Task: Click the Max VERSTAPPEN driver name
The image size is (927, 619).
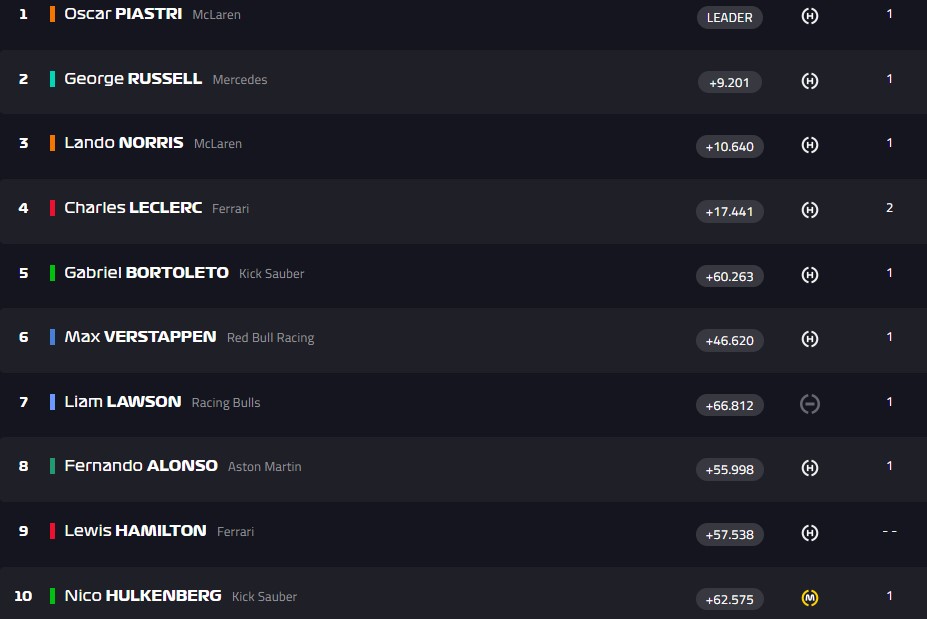Action: tap(140, 337)
